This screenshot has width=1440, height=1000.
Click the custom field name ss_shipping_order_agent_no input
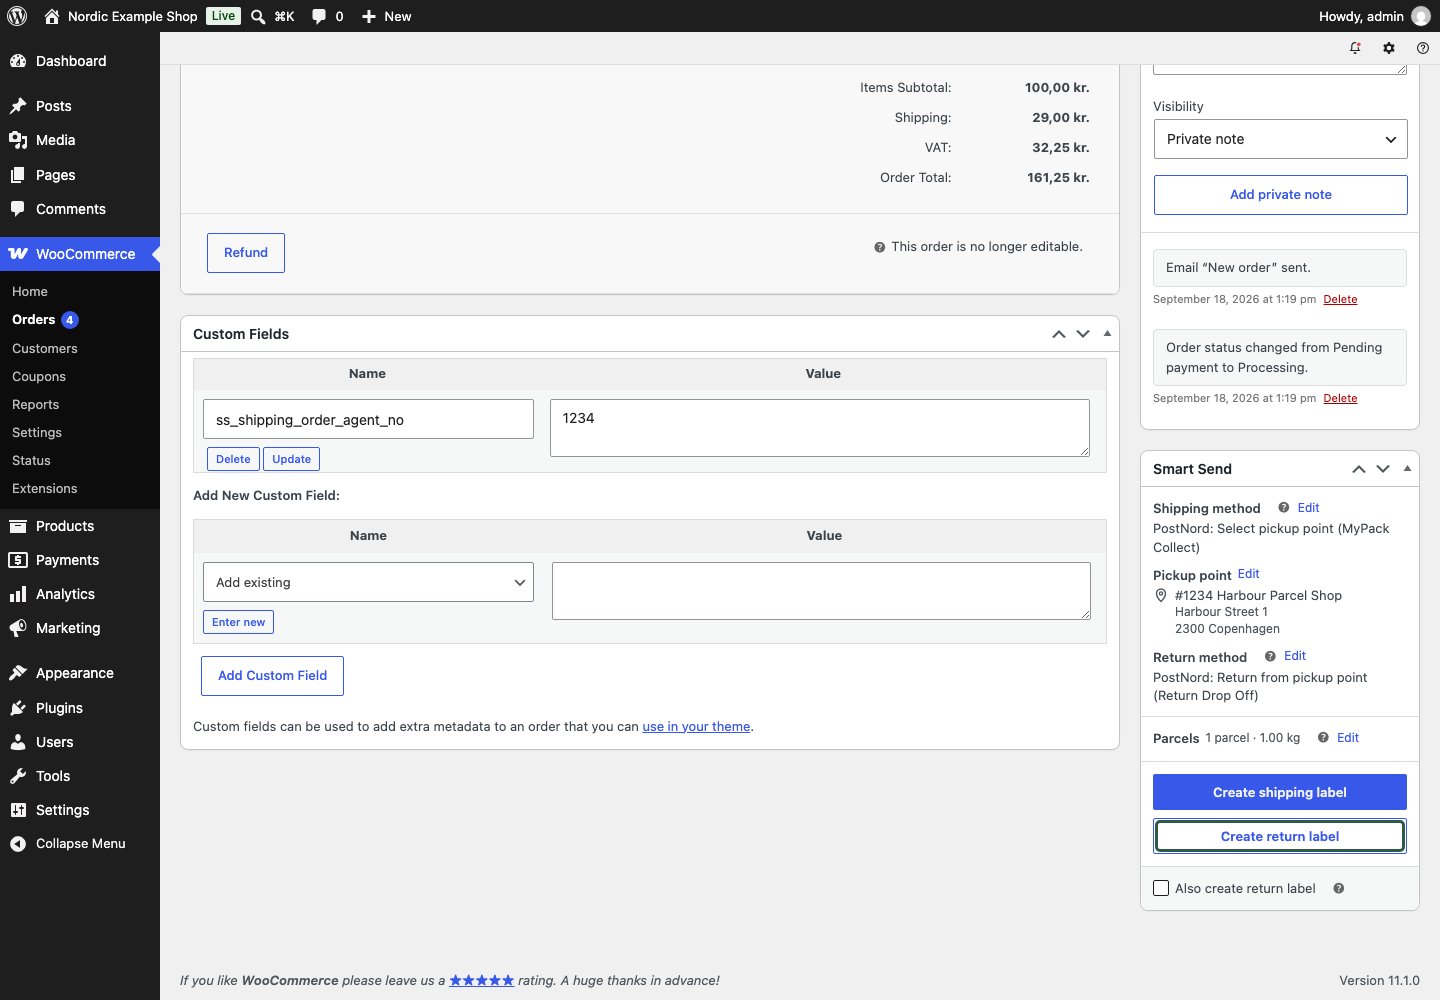[x=368, y=419]
